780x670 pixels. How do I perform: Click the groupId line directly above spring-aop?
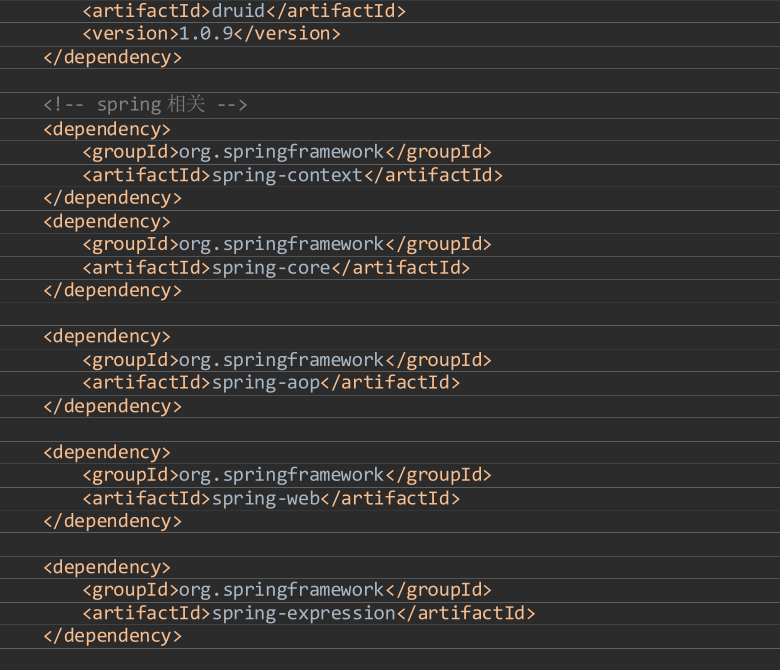[287, 360]
